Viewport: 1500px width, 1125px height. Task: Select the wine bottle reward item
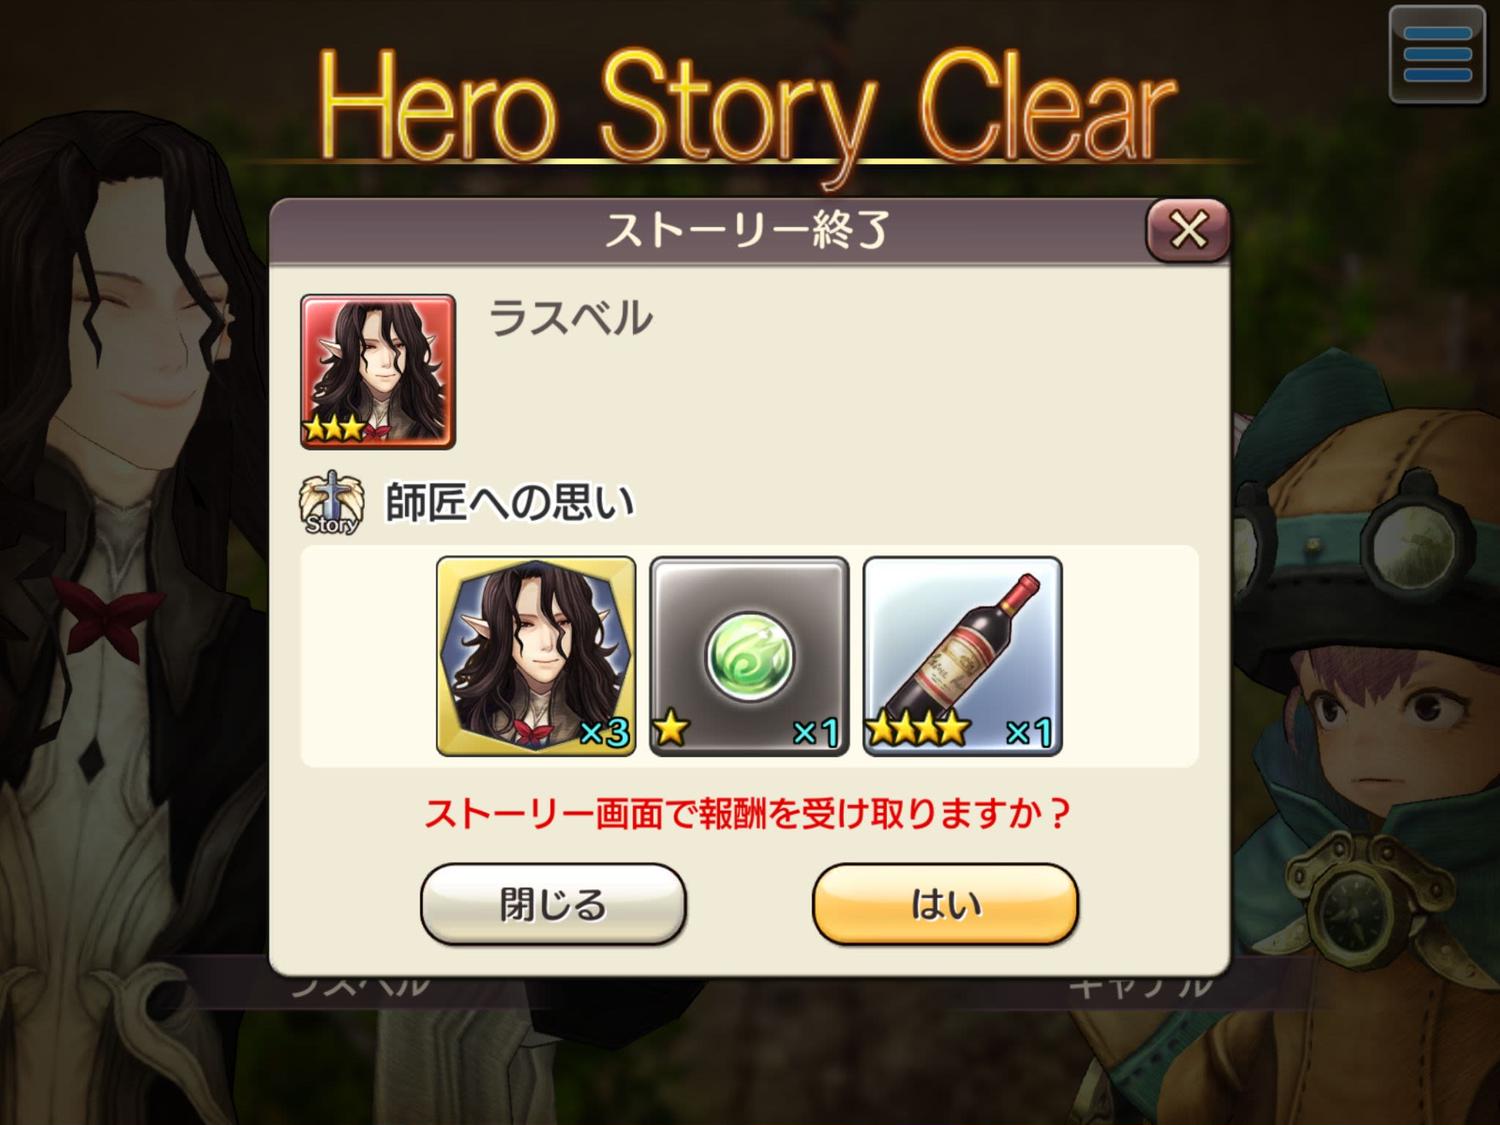click(x=962, y=656)
